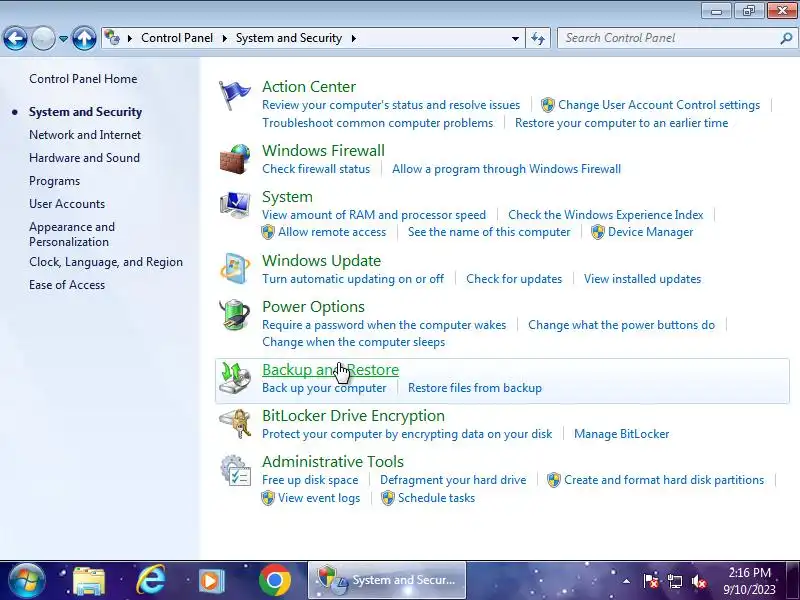
Task: Click Create and format hard disk partitions
Action: [x=664, y=480]
